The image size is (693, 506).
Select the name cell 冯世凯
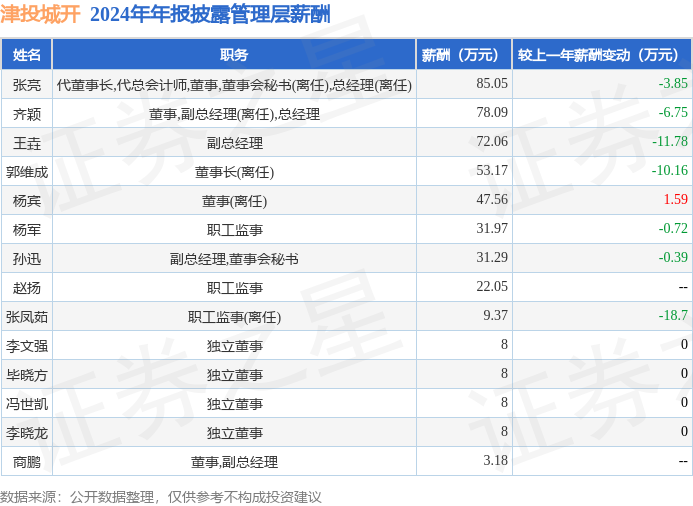coord(27,404)
